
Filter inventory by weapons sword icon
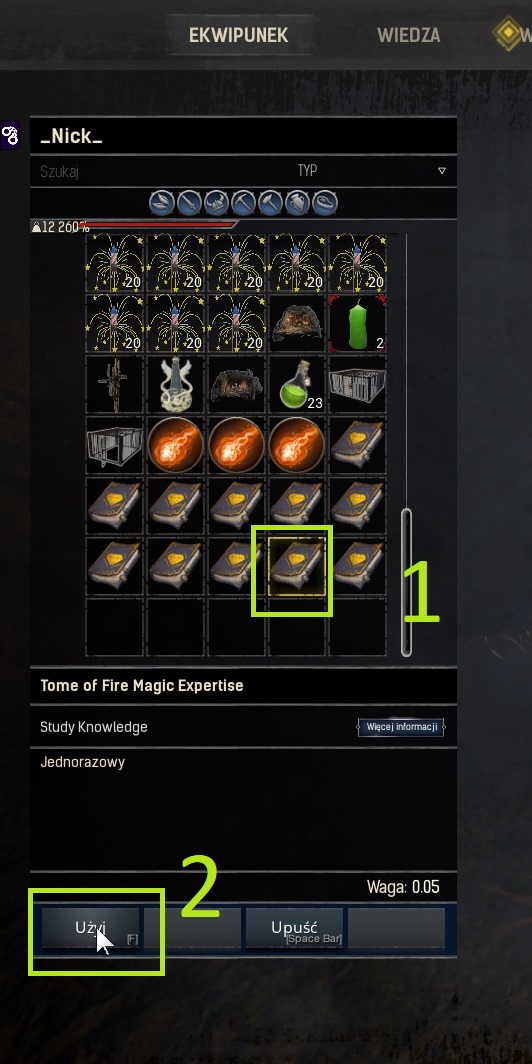pos(189,202)
